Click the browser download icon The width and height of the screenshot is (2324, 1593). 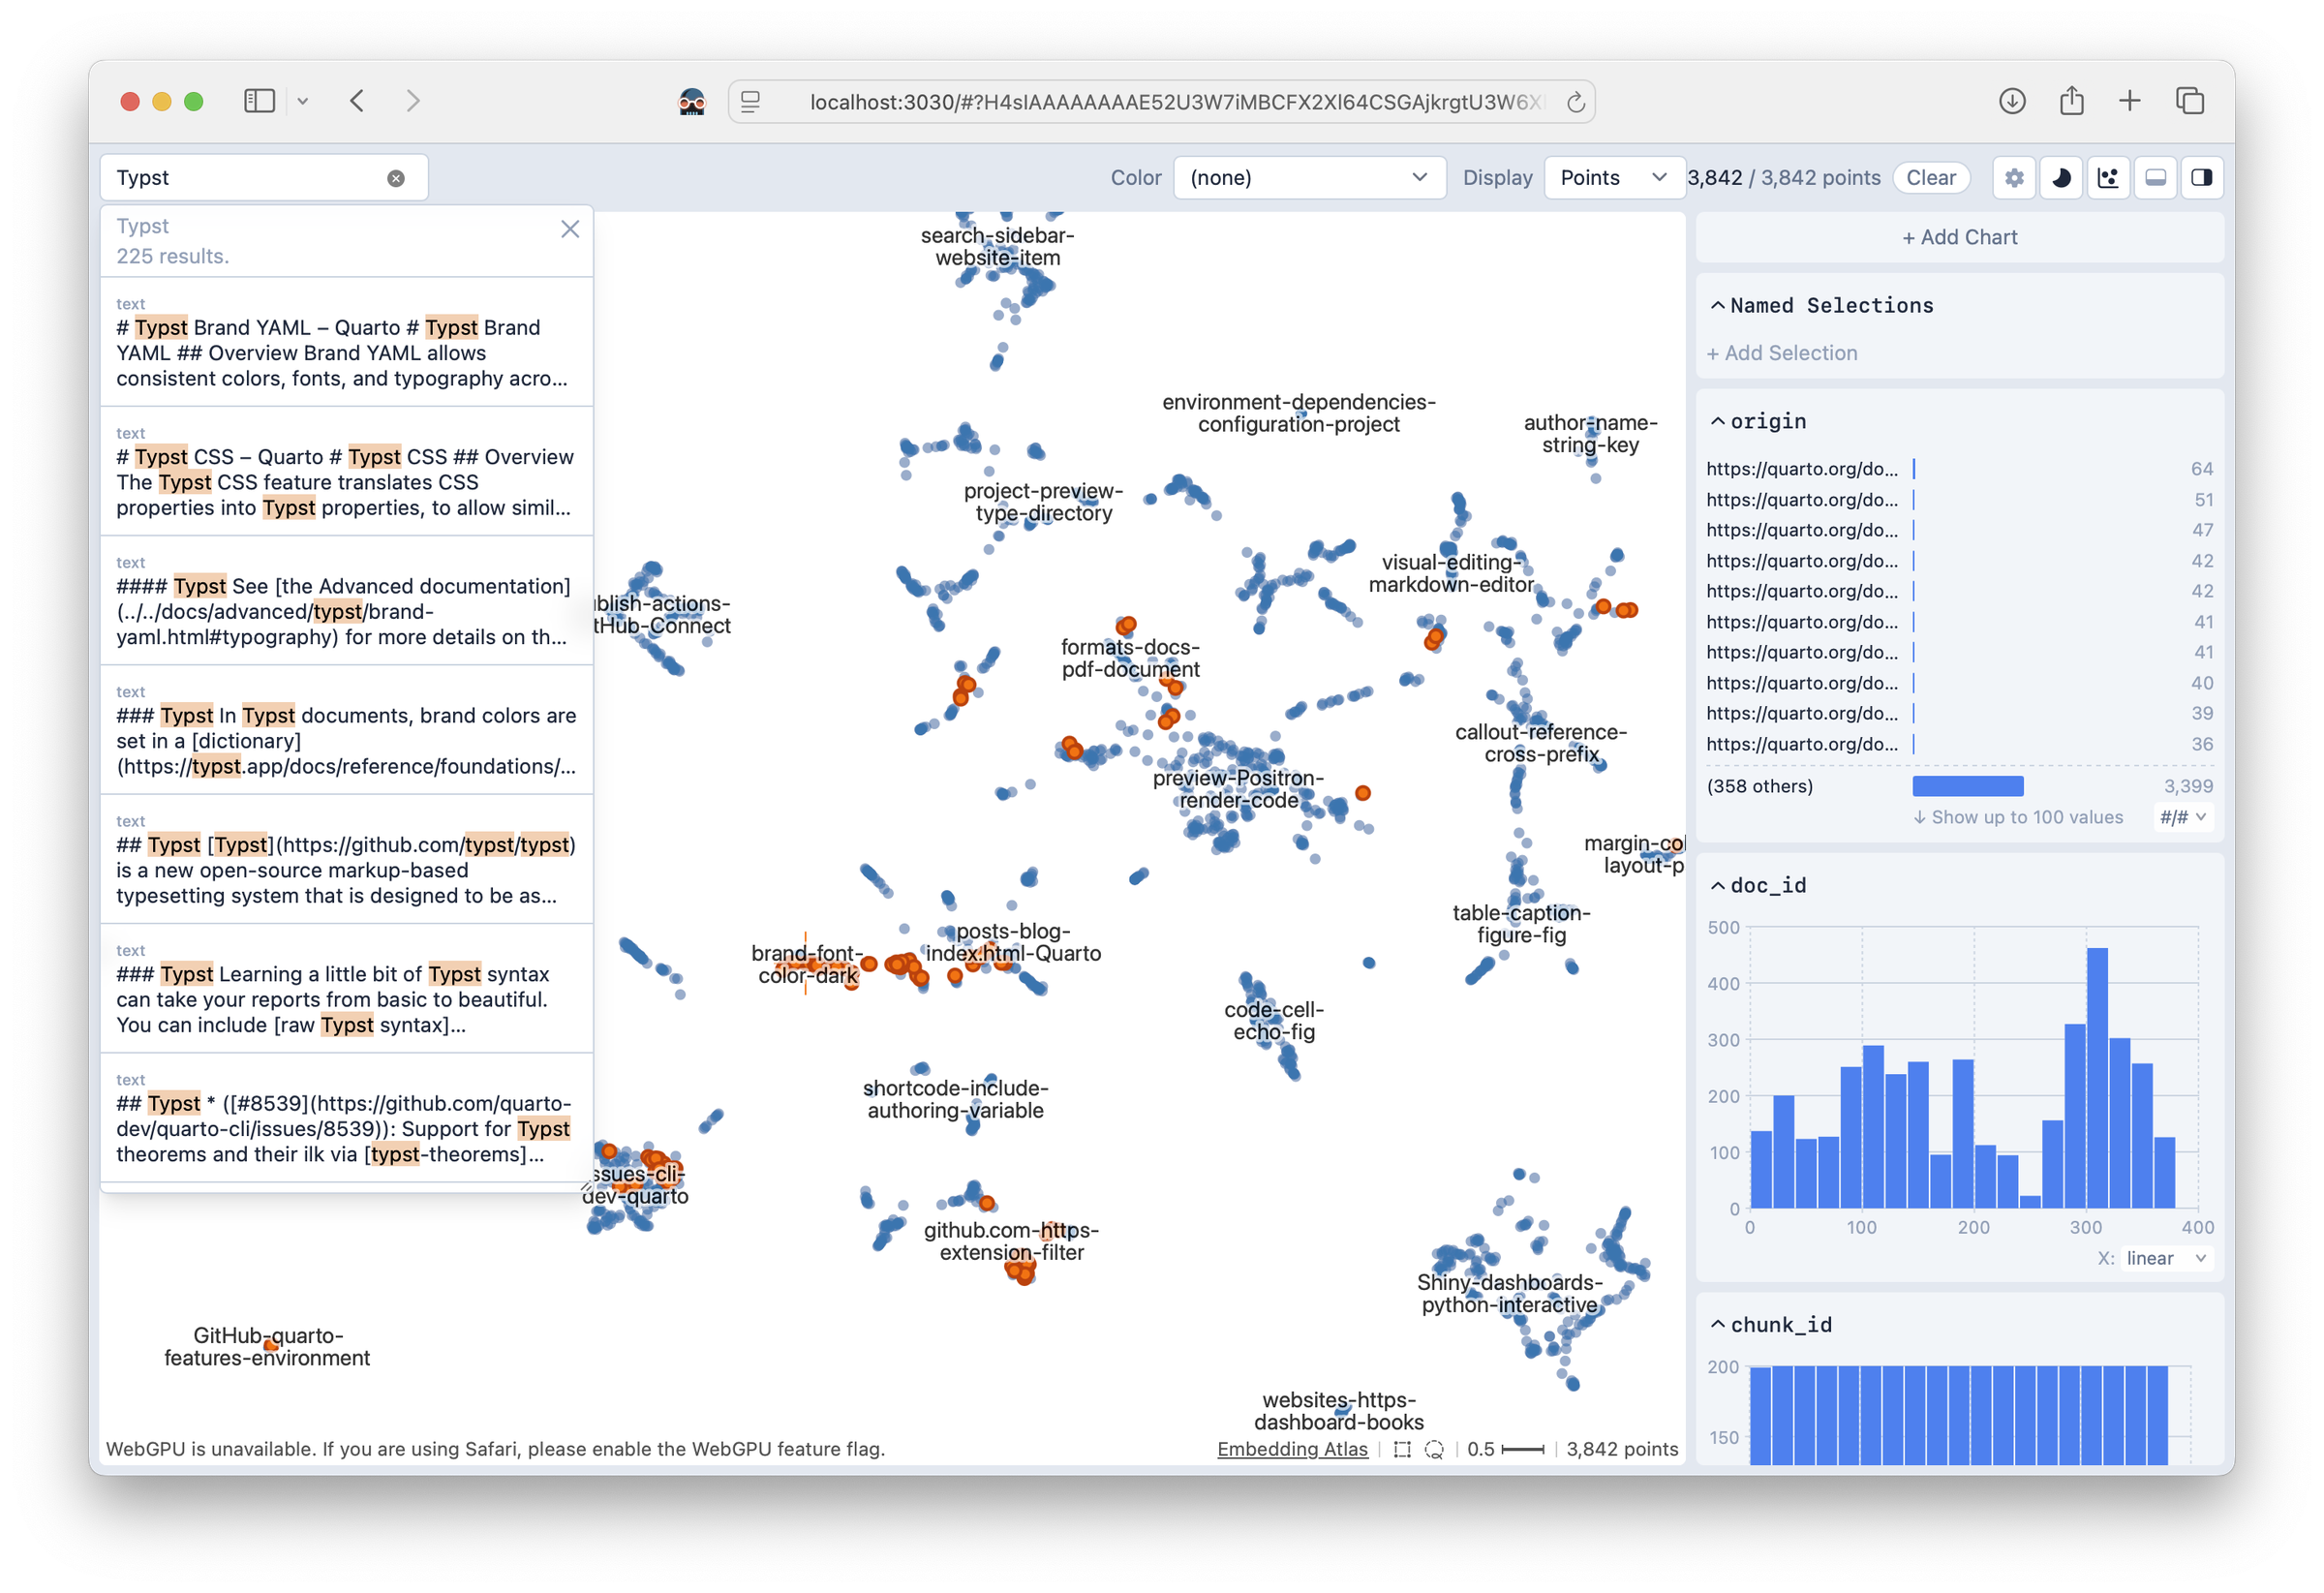coord(2013,100)
